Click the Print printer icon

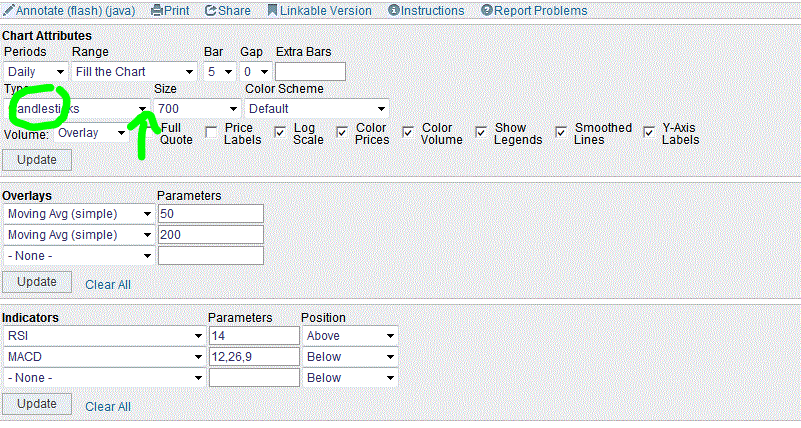(157, 11)
